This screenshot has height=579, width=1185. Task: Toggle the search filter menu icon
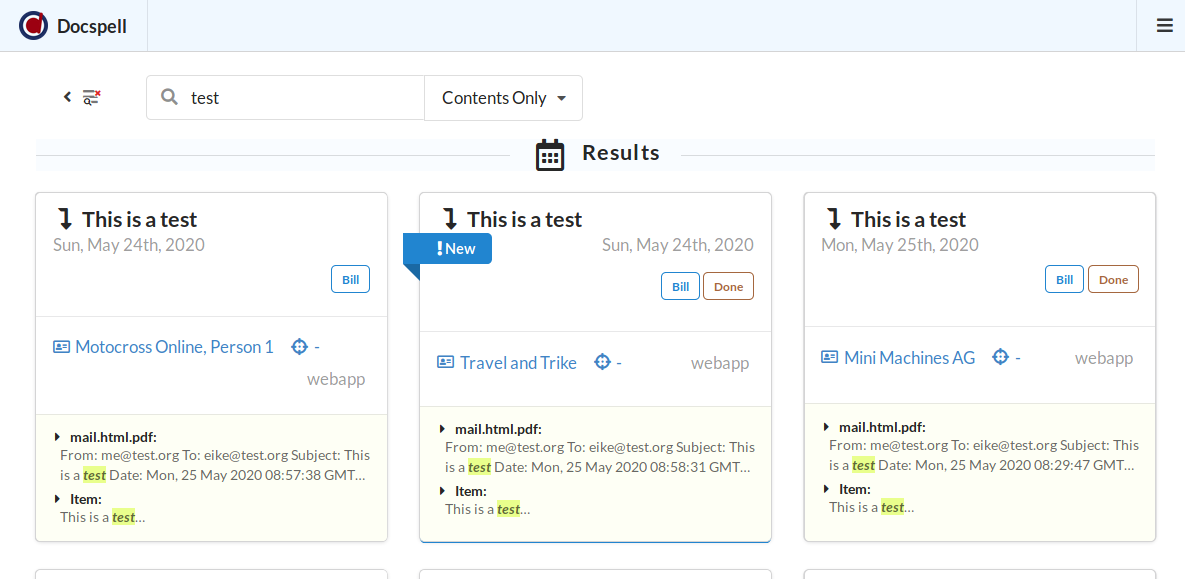coord(91,97)
